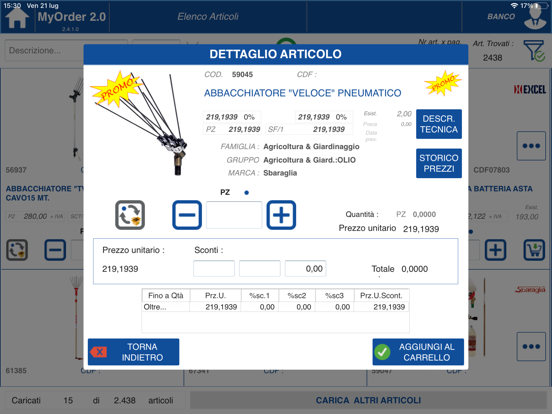Tap the Wi-Fi status icon
Image resolution: width=552 pixels, height=414 pixels.
click(x=514, y=6)
